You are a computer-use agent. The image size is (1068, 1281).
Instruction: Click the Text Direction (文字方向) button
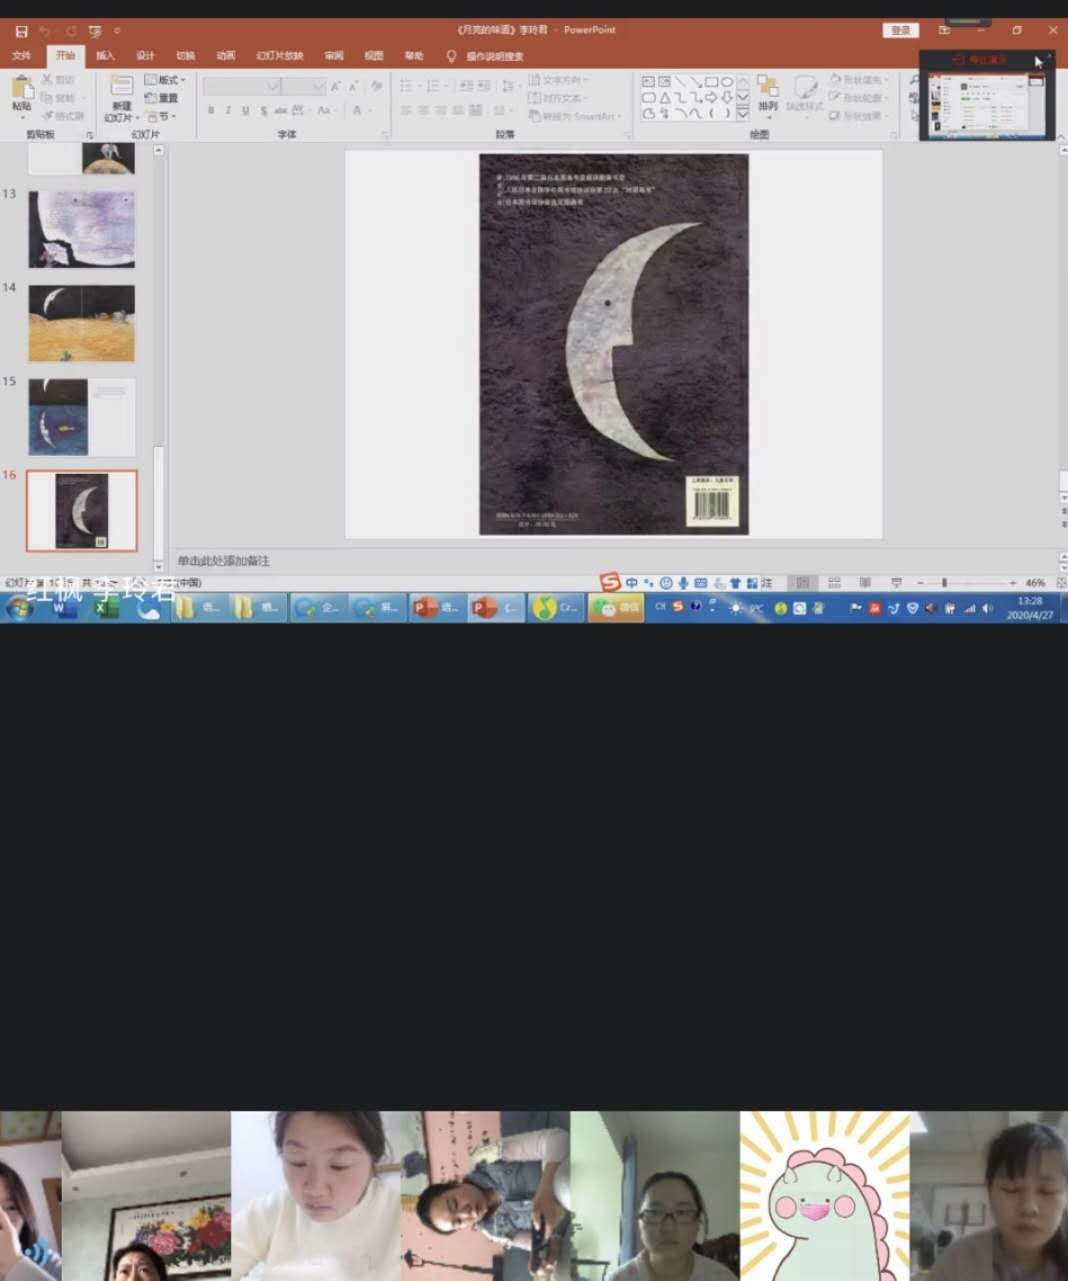559,80
